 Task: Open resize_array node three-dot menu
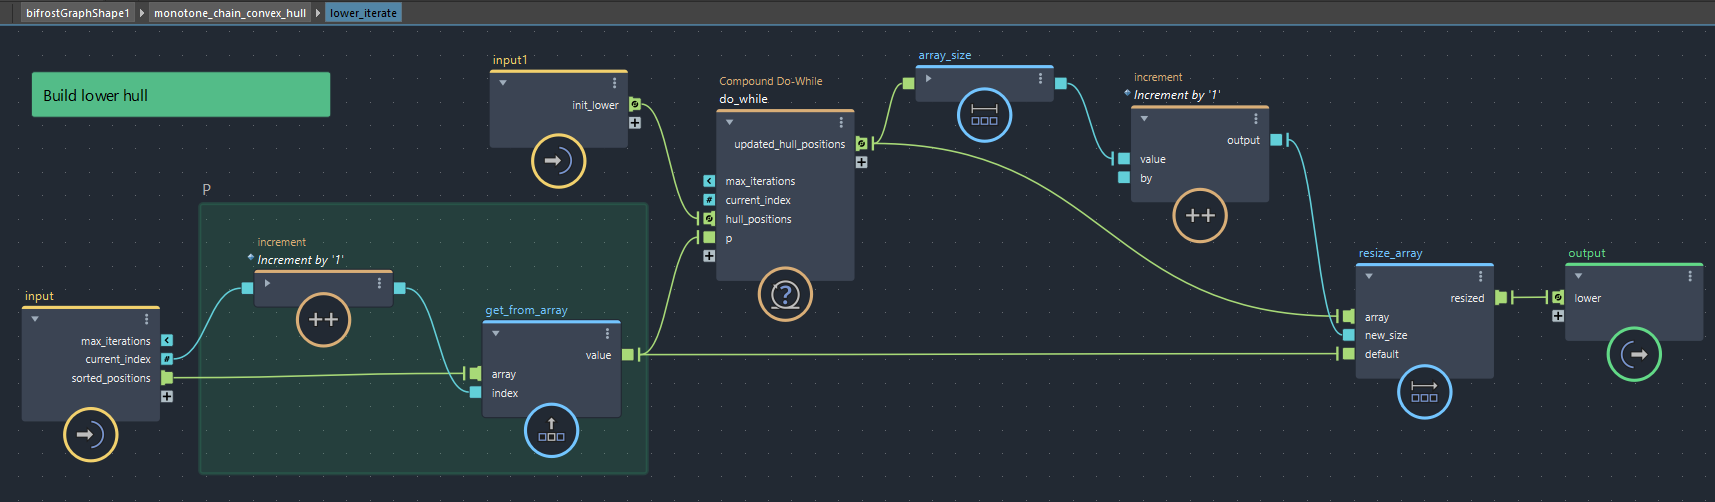pos(1480,276)
